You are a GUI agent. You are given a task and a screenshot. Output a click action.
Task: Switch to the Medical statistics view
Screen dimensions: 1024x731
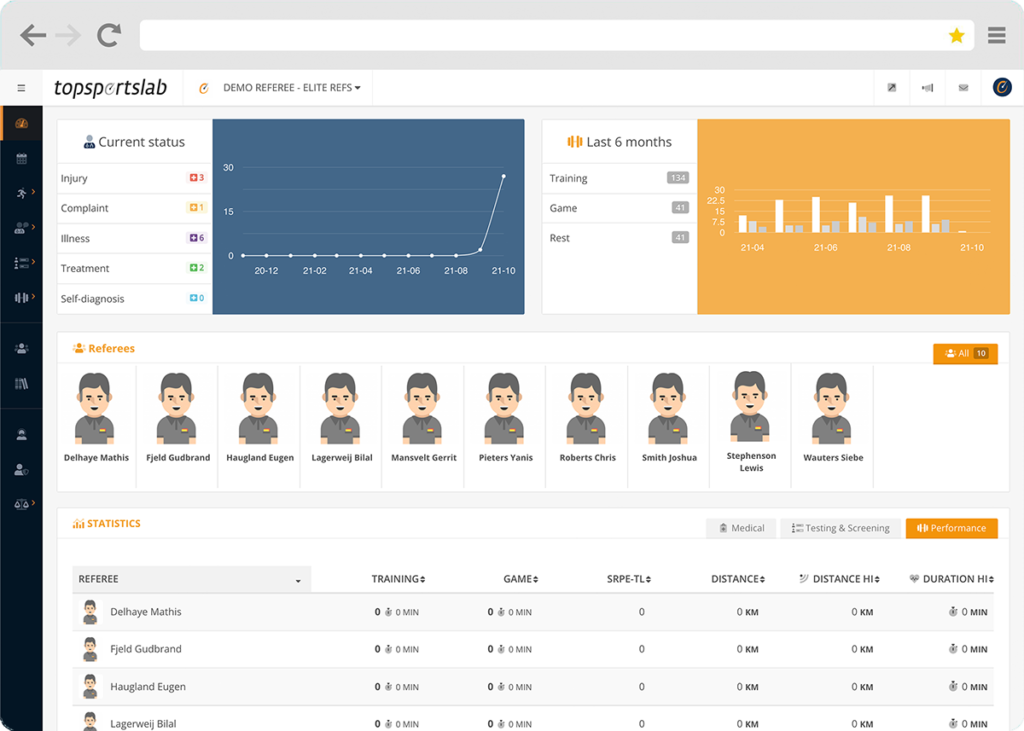tap(741, 528)
